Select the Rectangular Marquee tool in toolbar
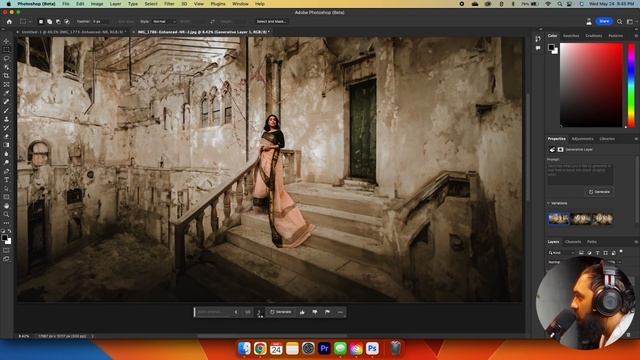Screen dimensions: 640x360 click(6, 50)
